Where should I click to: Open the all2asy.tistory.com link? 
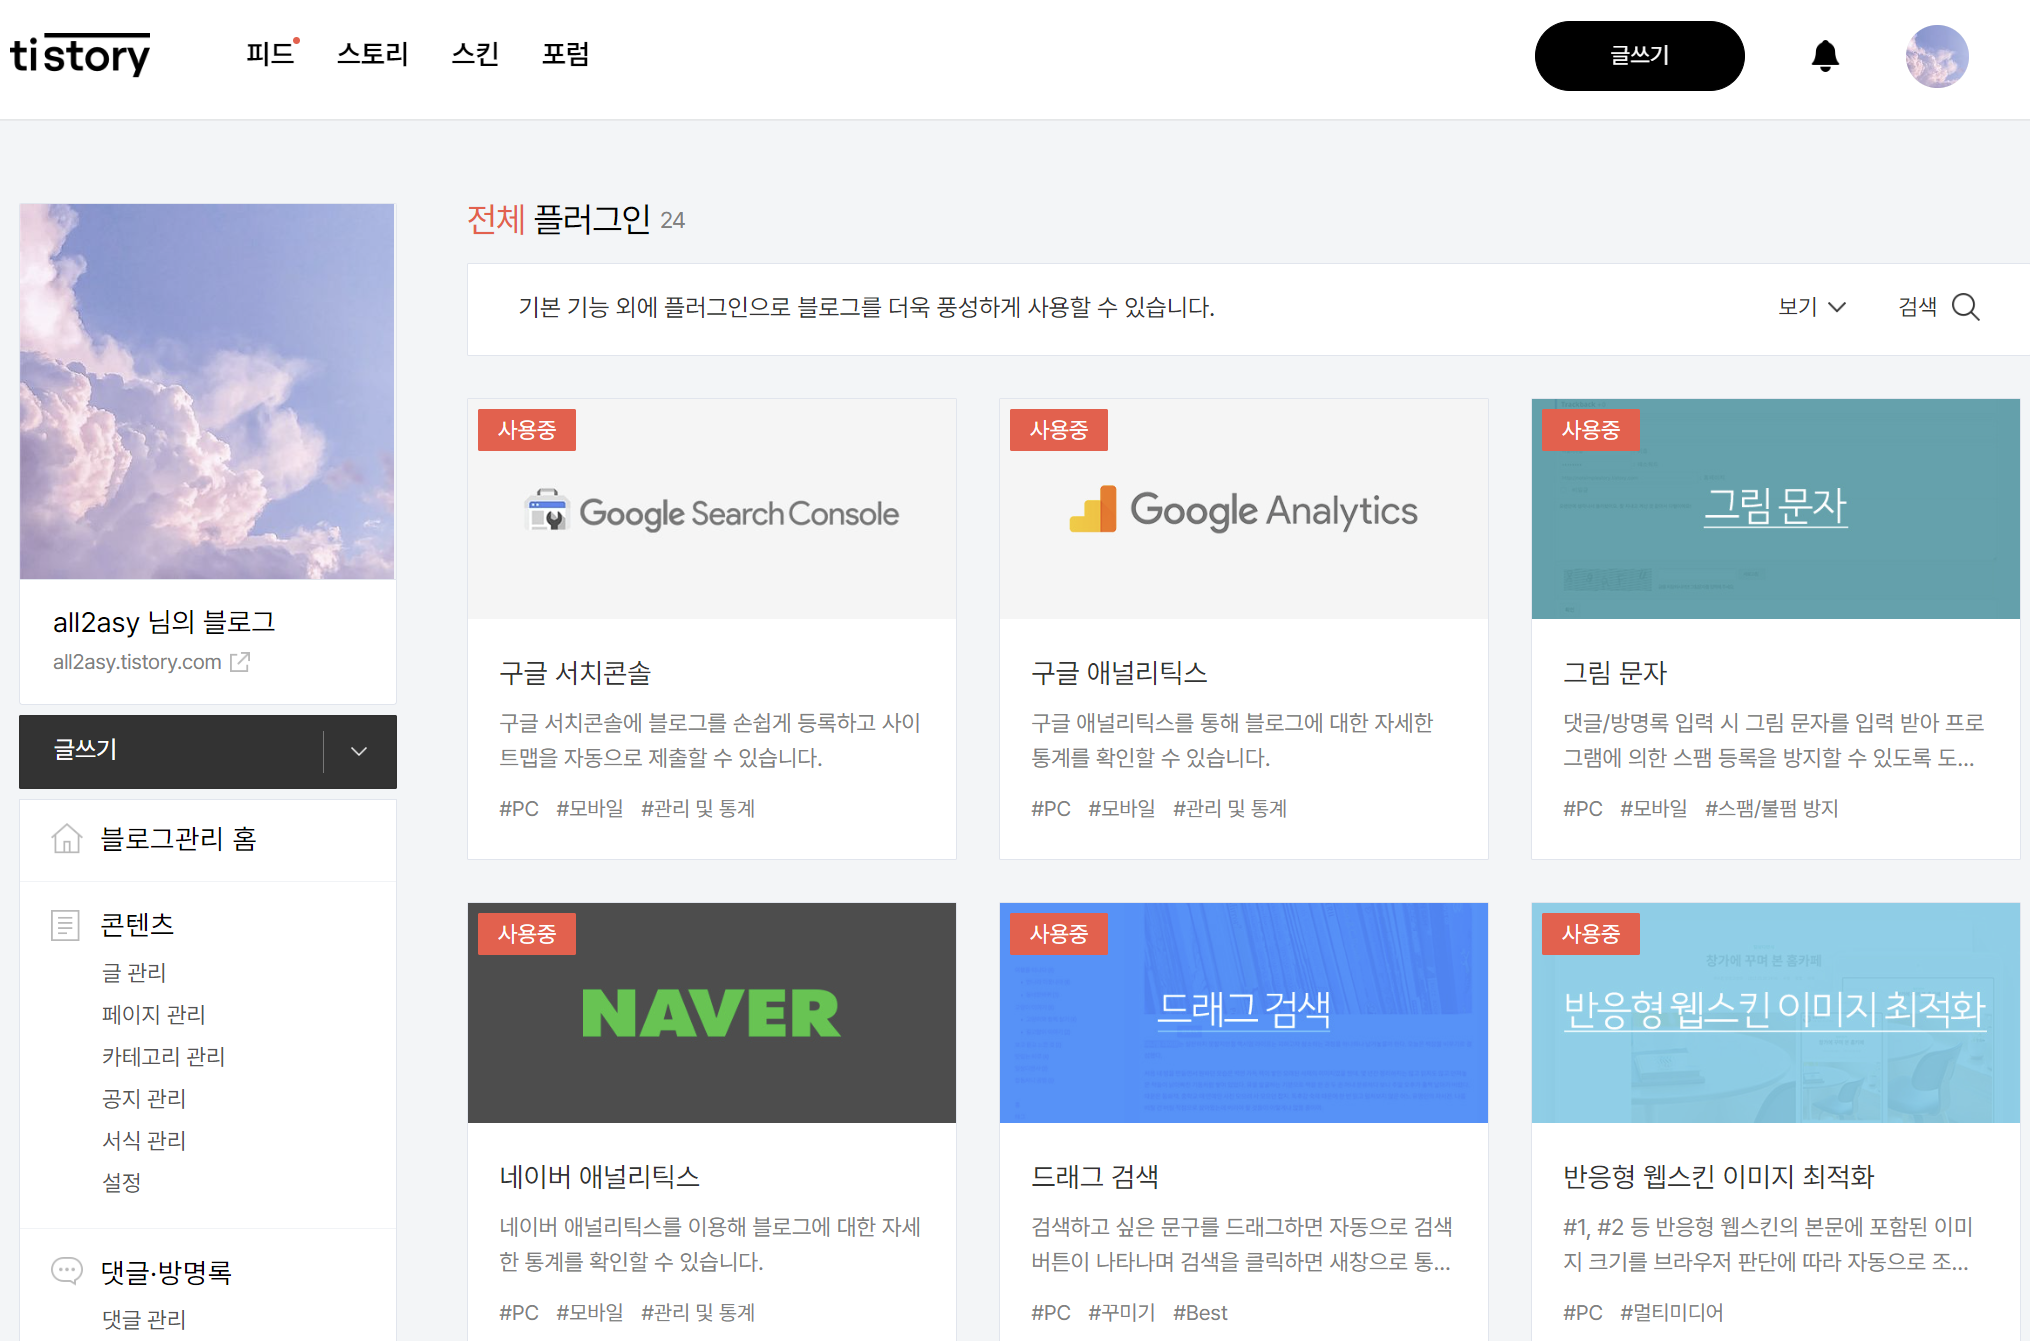[x=137, y=662]
